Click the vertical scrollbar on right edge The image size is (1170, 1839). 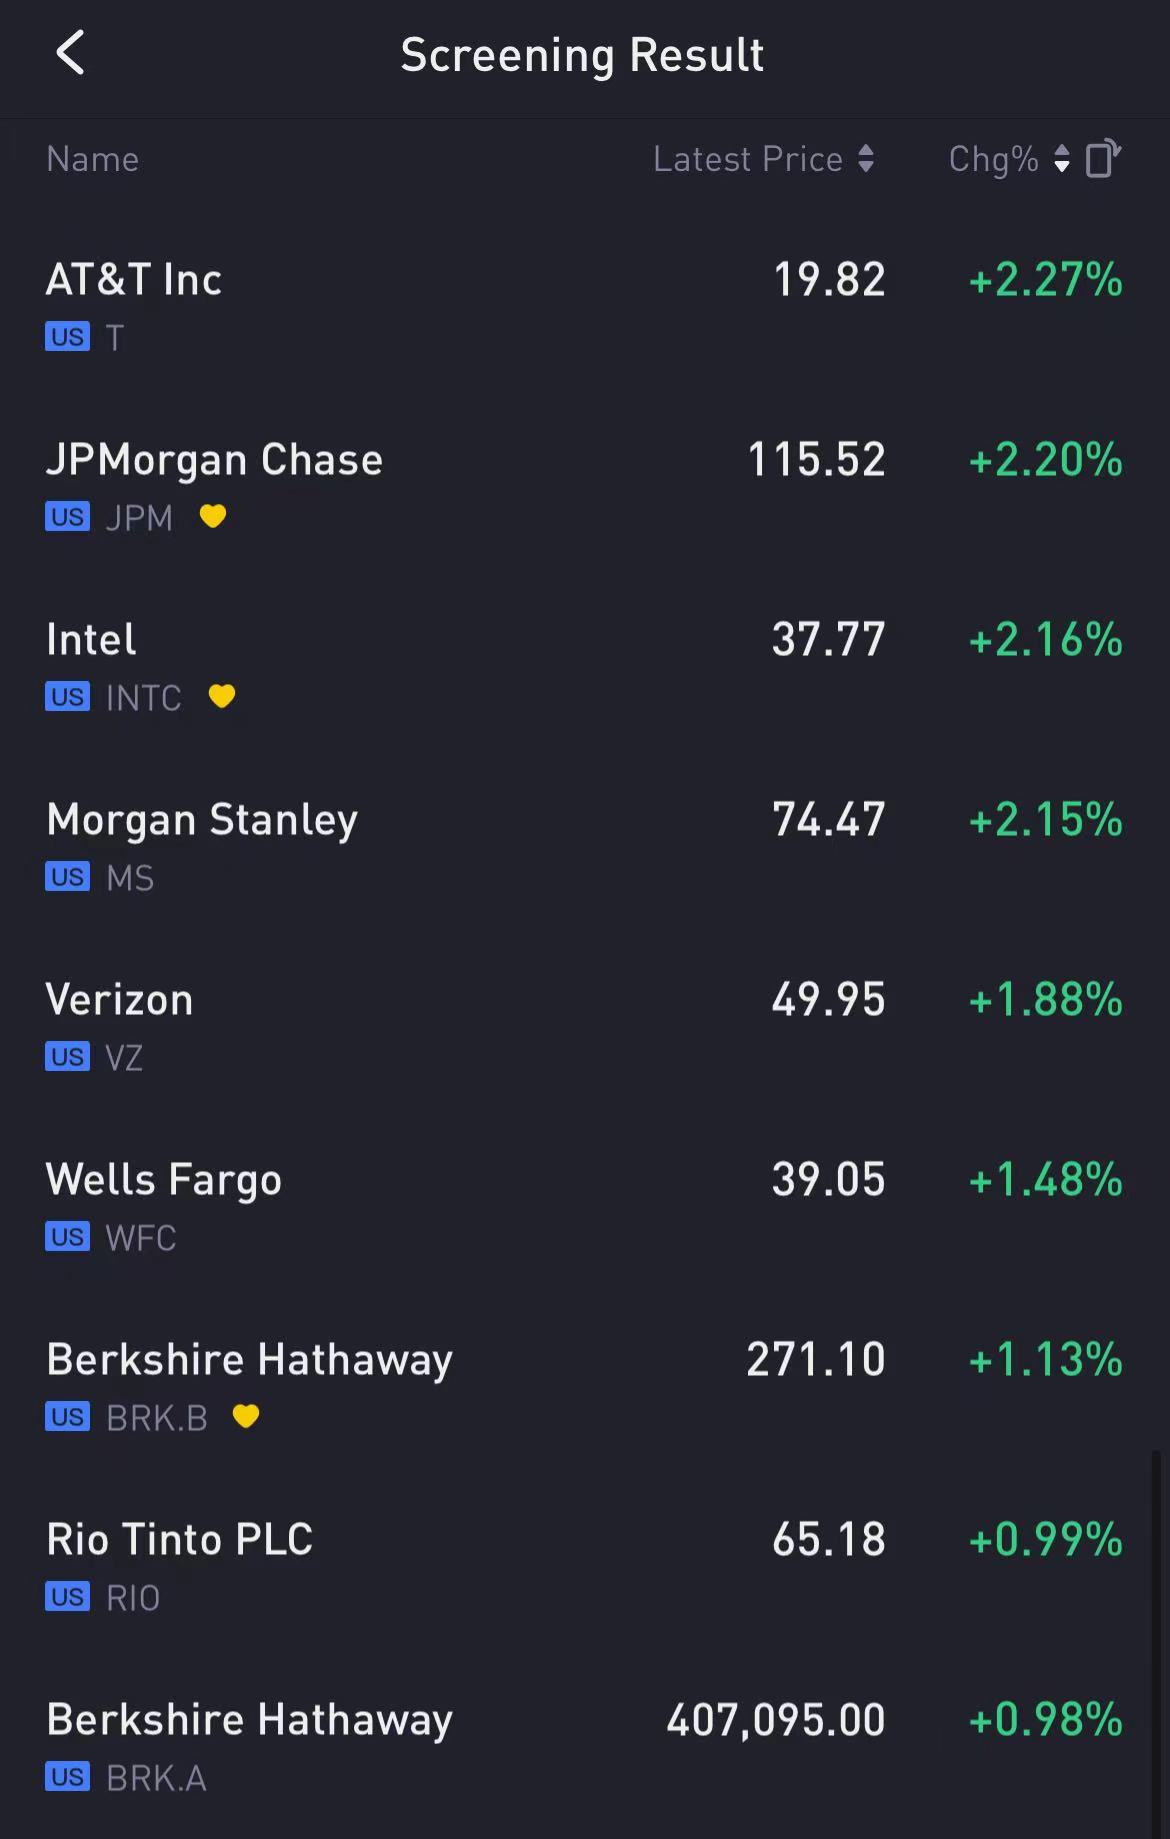1156,1640
